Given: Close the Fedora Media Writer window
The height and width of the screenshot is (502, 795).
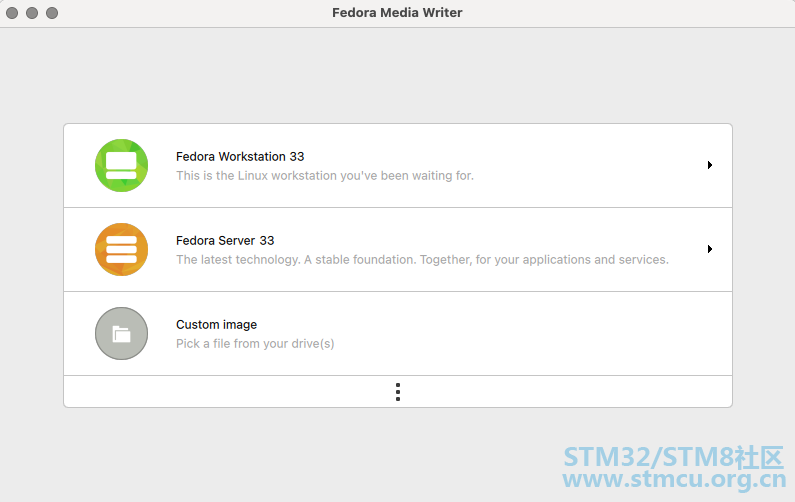Looking at the screenshot, I should (12, 13).
